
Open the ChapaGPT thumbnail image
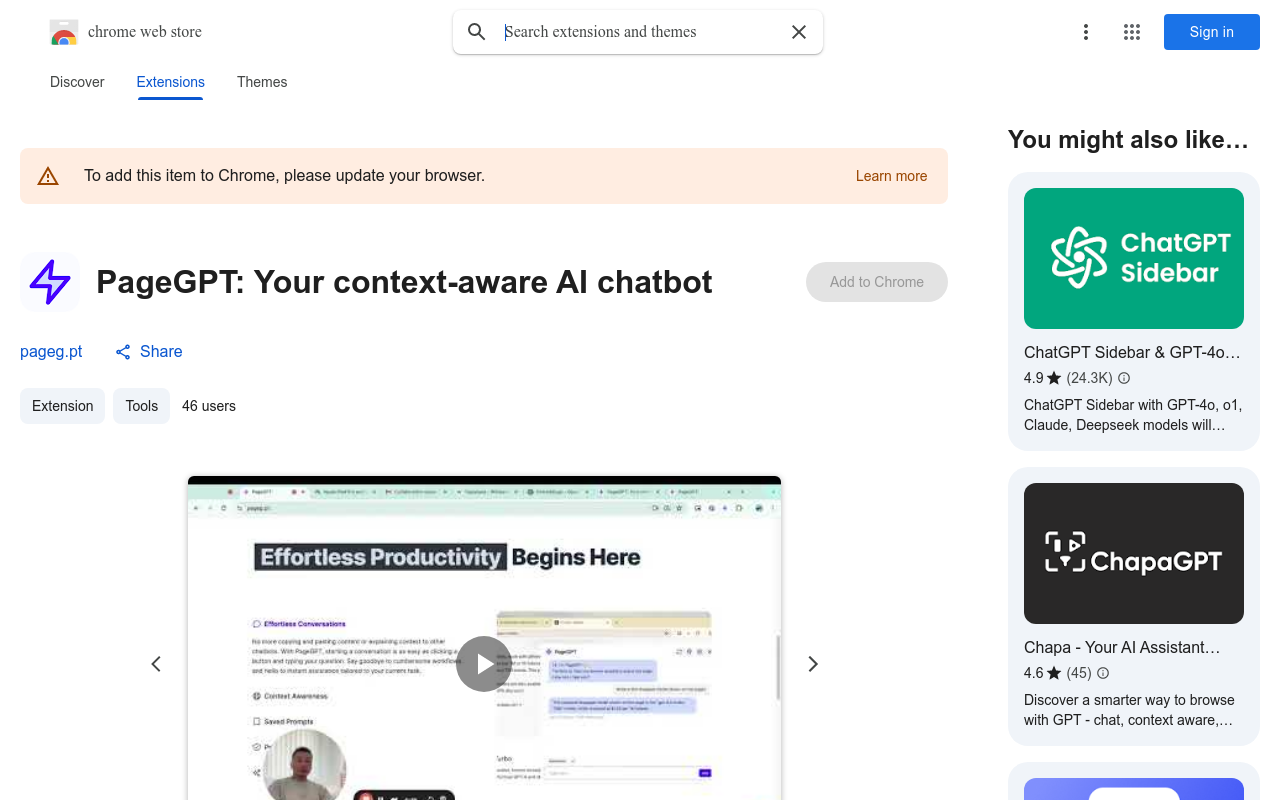[1134, 553]
